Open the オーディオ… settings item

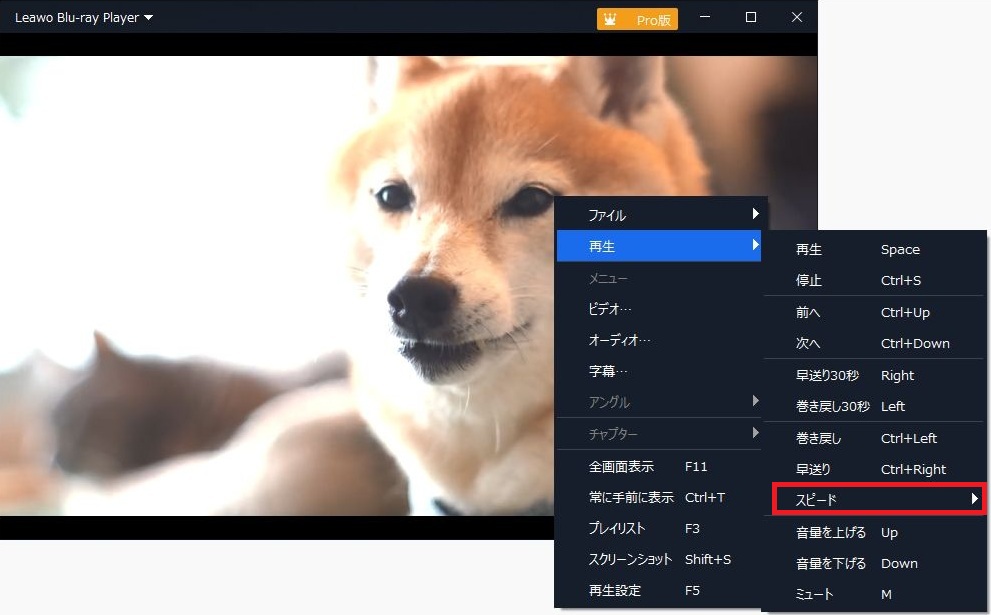(x=619, y=340)
